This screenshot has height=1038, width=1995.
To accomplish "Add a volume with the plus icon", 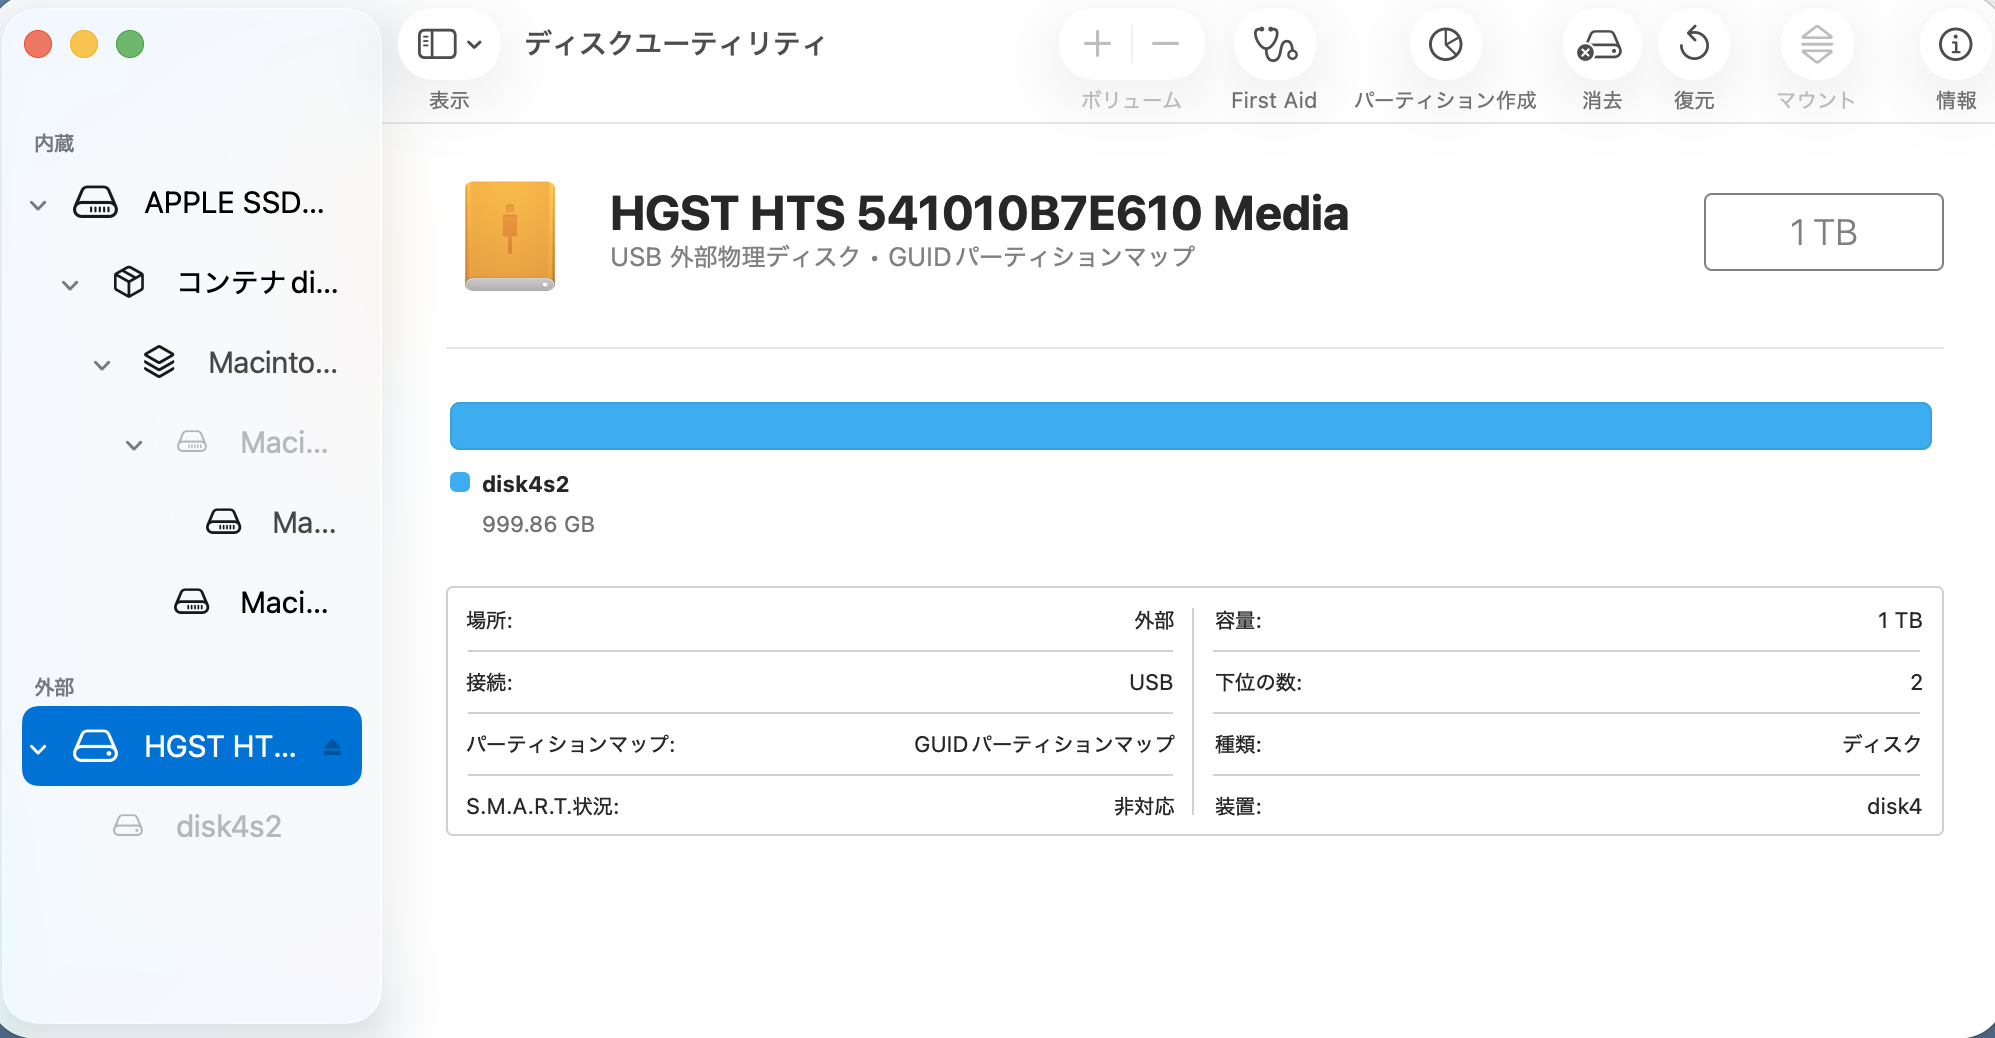I will 1097,44.
